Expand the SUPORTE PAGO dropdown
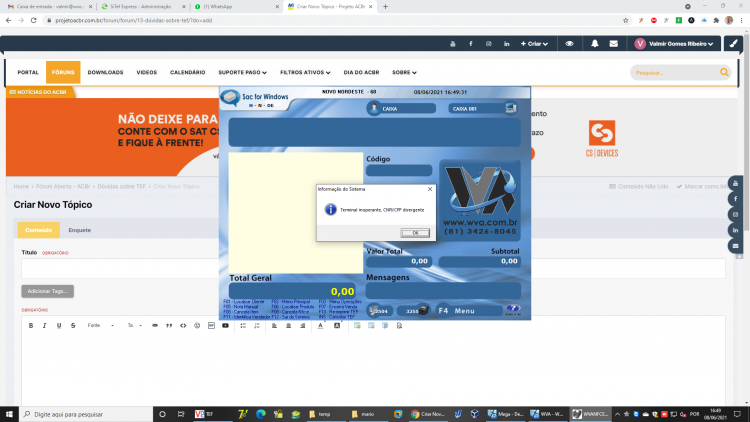 click(243, 72)
